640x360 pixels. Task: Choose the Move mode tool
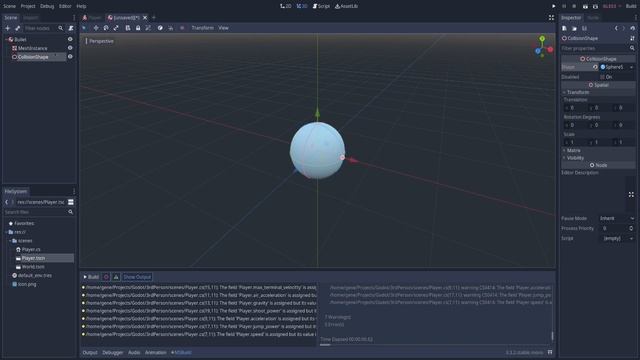click(96, 28)
